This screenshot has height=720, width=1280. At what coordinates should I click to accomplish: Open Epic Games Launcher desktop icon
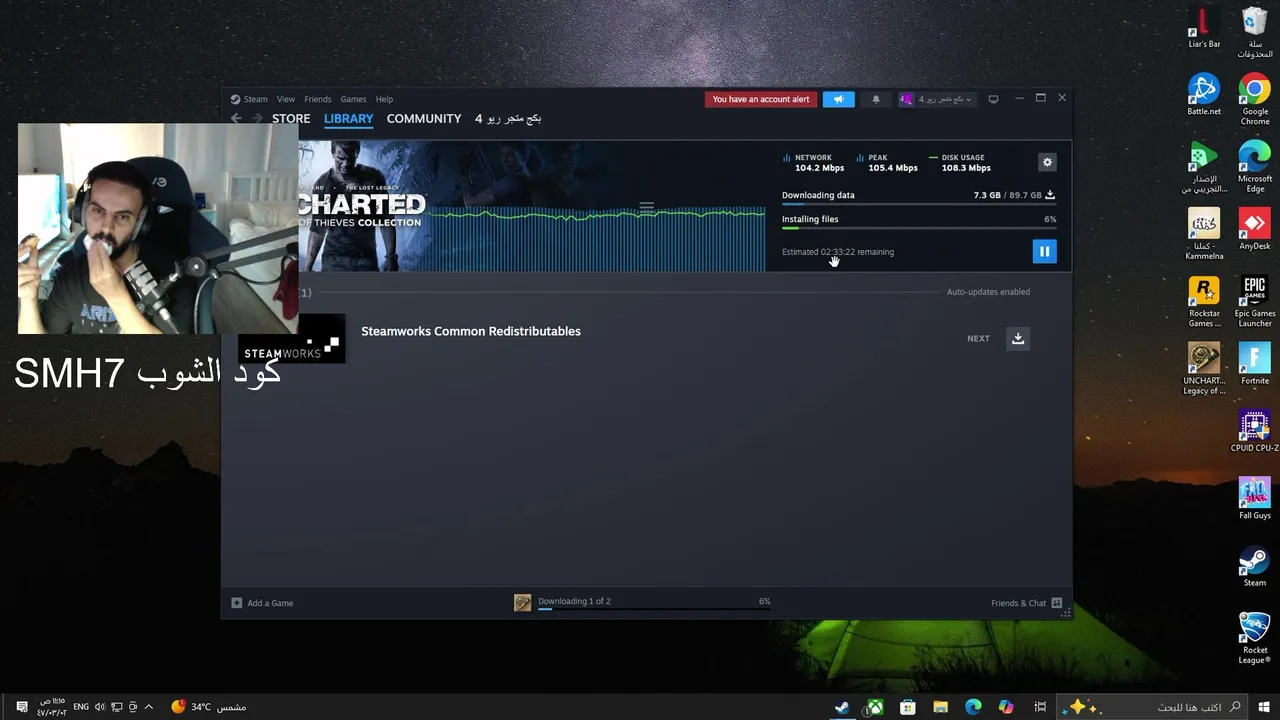pos(1254,301)
